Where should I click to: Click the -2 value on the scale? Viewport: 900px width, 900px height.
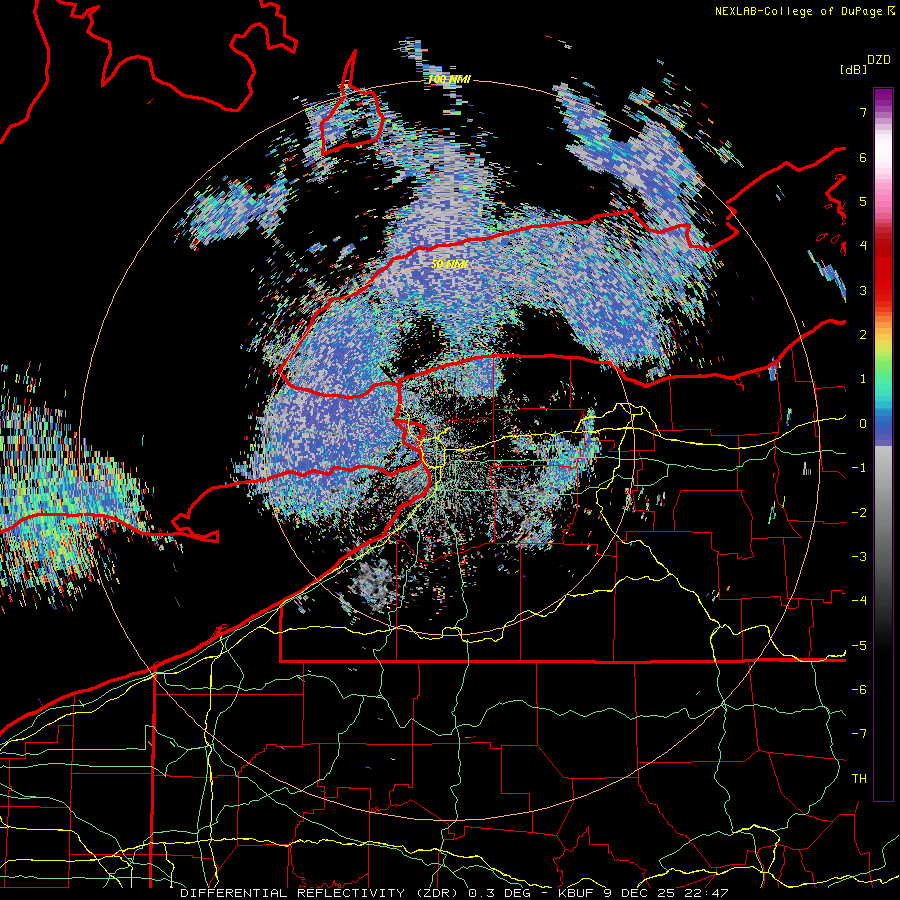tap(859, 513)
